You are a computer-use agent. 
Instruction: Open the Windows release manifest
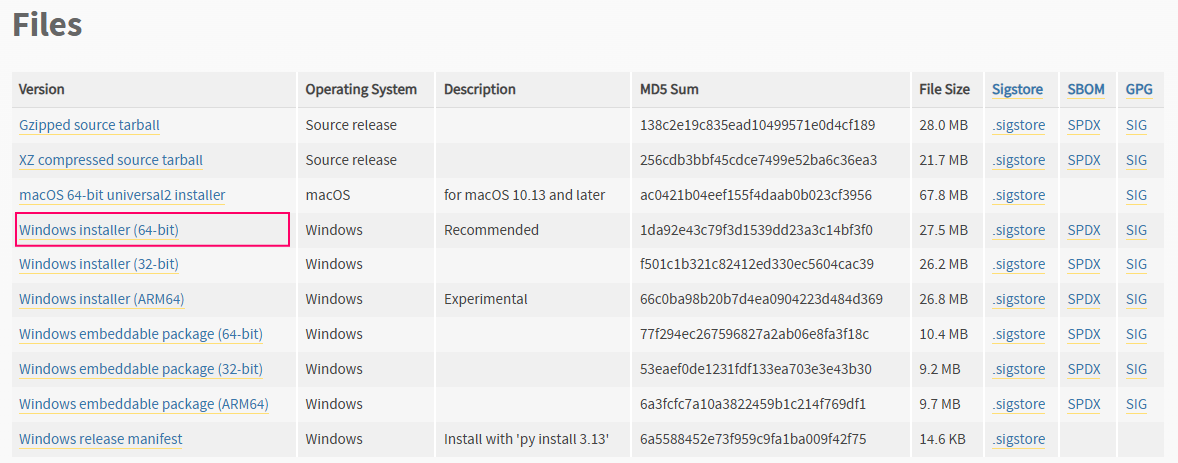coord(100,439)
